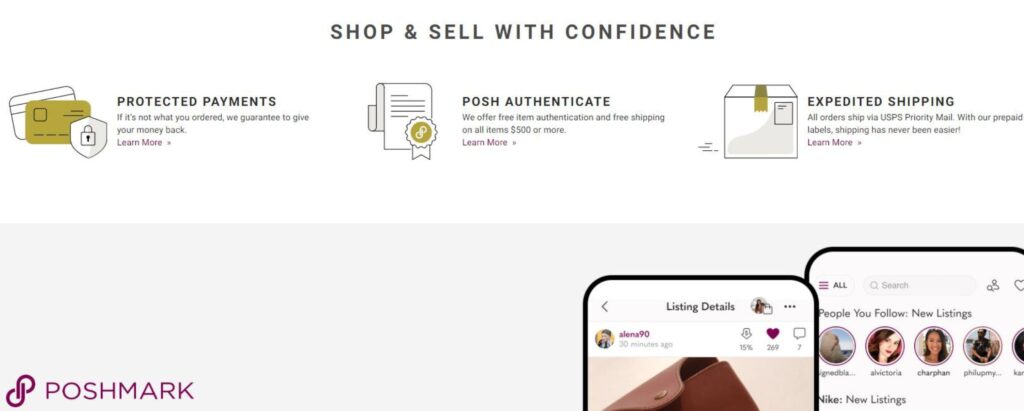The width and height of the screenshot is (1024, 411).
Task: Open the ALL hamburger menu
Action: (x=833, y=286)
